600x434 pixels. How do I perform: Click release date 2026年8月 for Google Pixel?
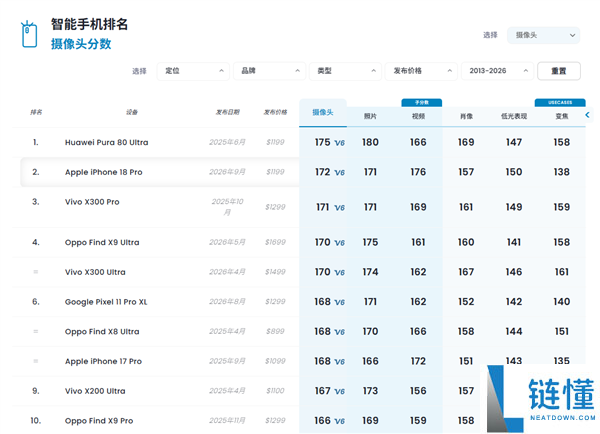point(227,302)
